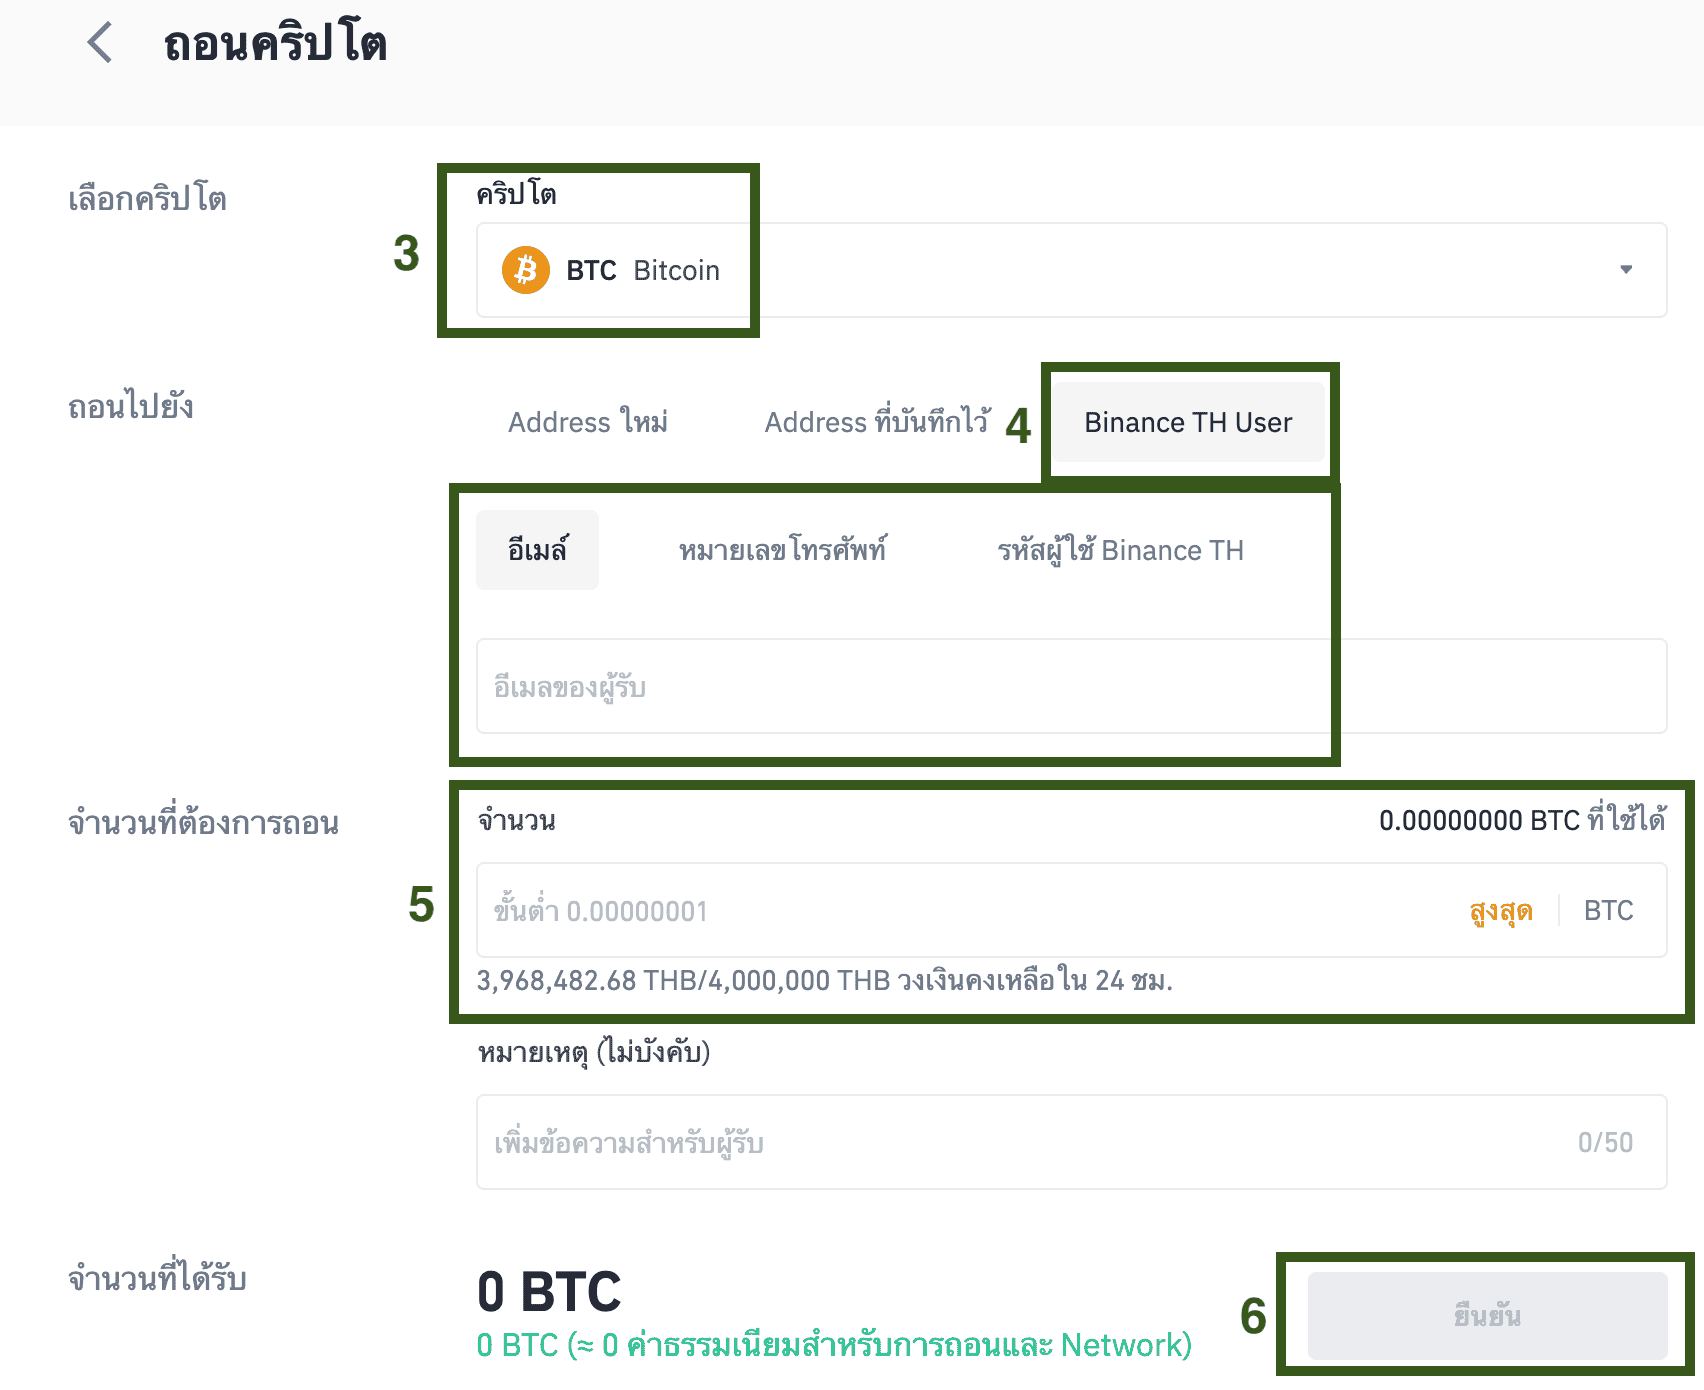Click the back arrow beside ถอนคริปโต
Screen dimensions: 1704x1390
[100, 43]
